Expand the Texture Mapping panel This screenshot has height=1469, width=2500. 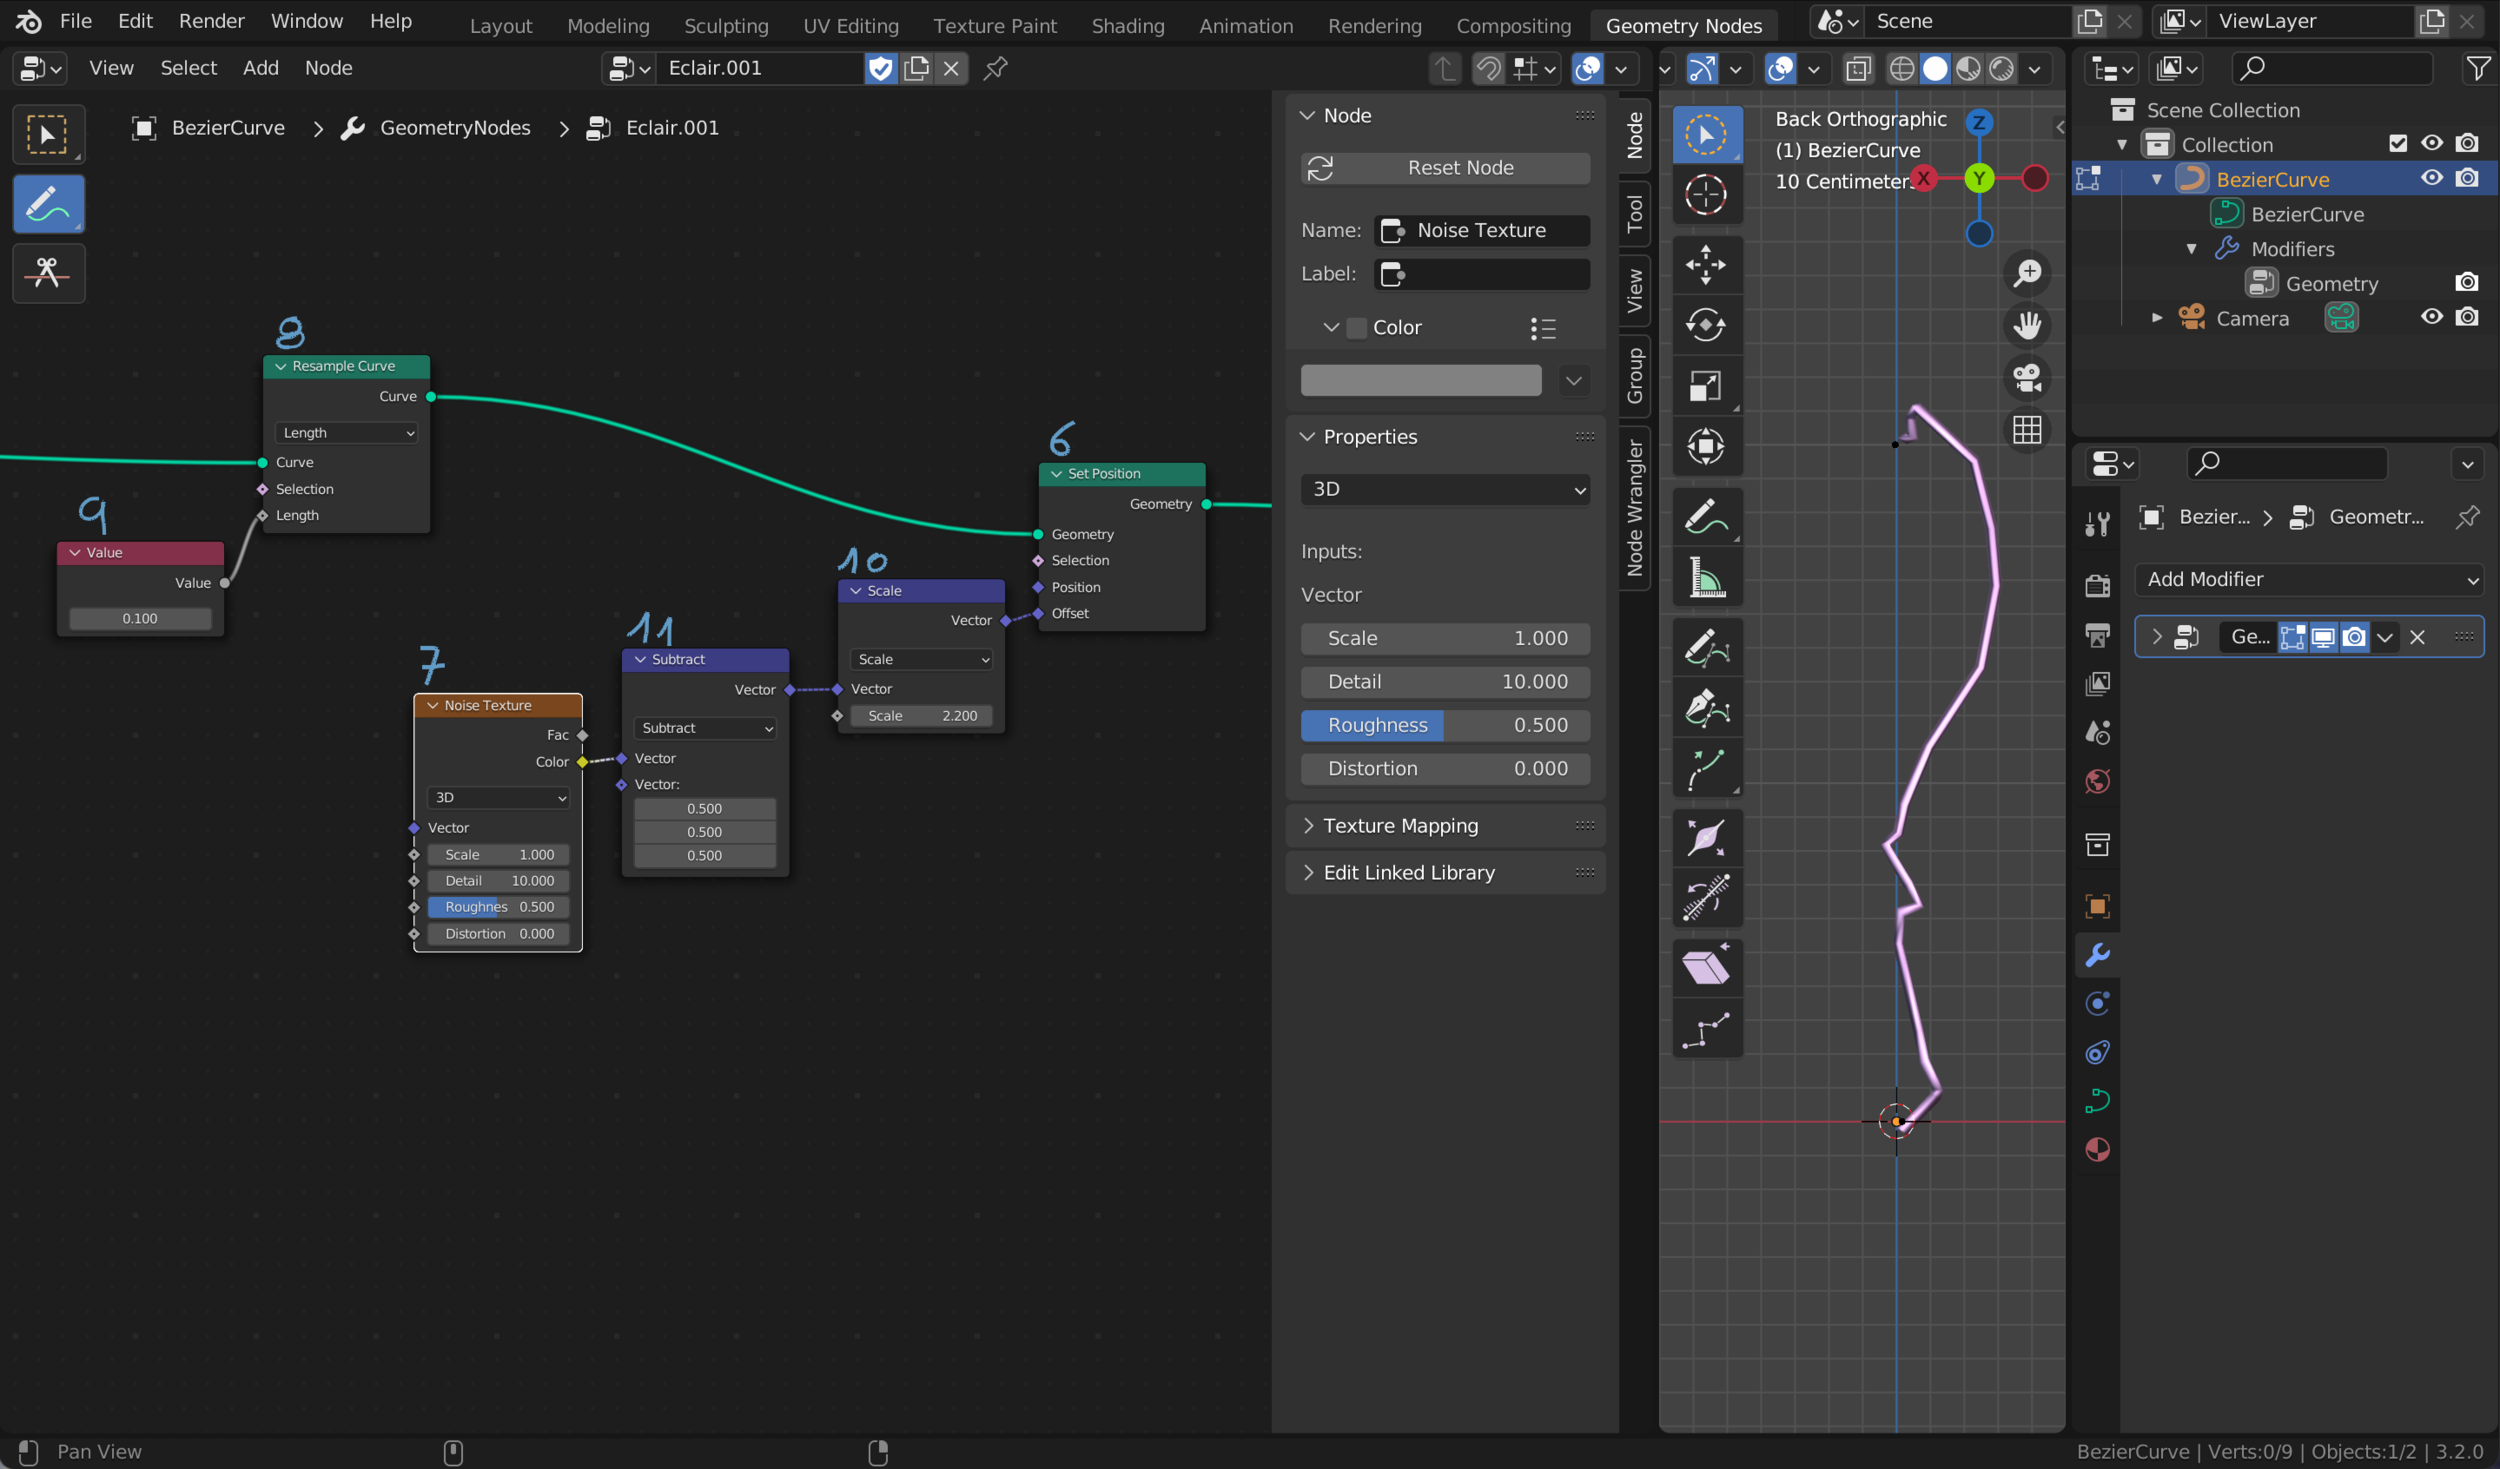tap(1400, 825)
